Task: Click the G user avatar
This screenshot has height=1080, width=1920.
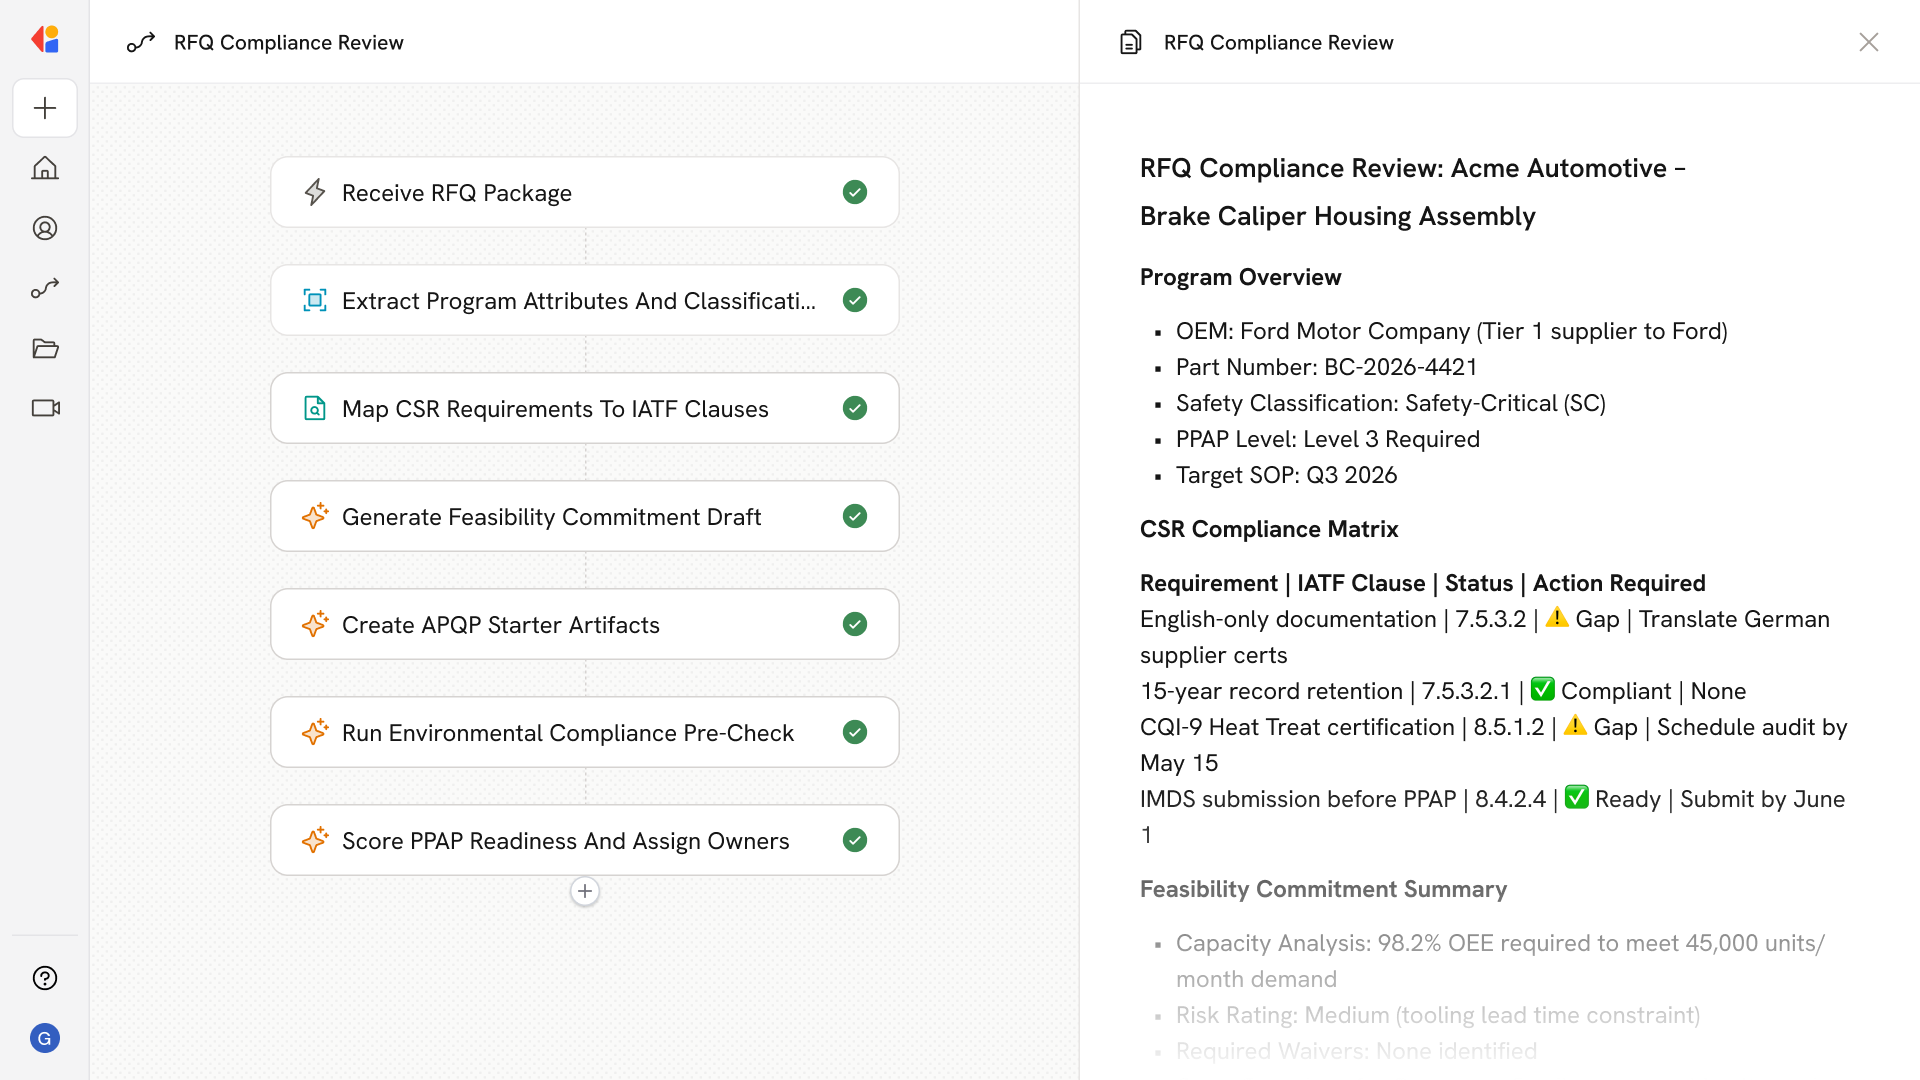Action: point(45,1038)
